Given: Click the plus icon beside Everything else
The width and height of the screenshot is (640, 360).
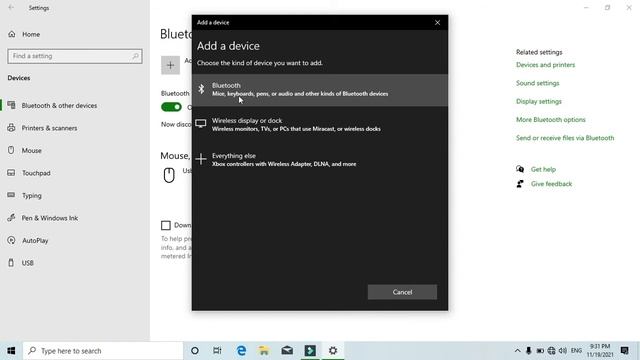Looking at the screenshot, I should click(x=201, y=159).
